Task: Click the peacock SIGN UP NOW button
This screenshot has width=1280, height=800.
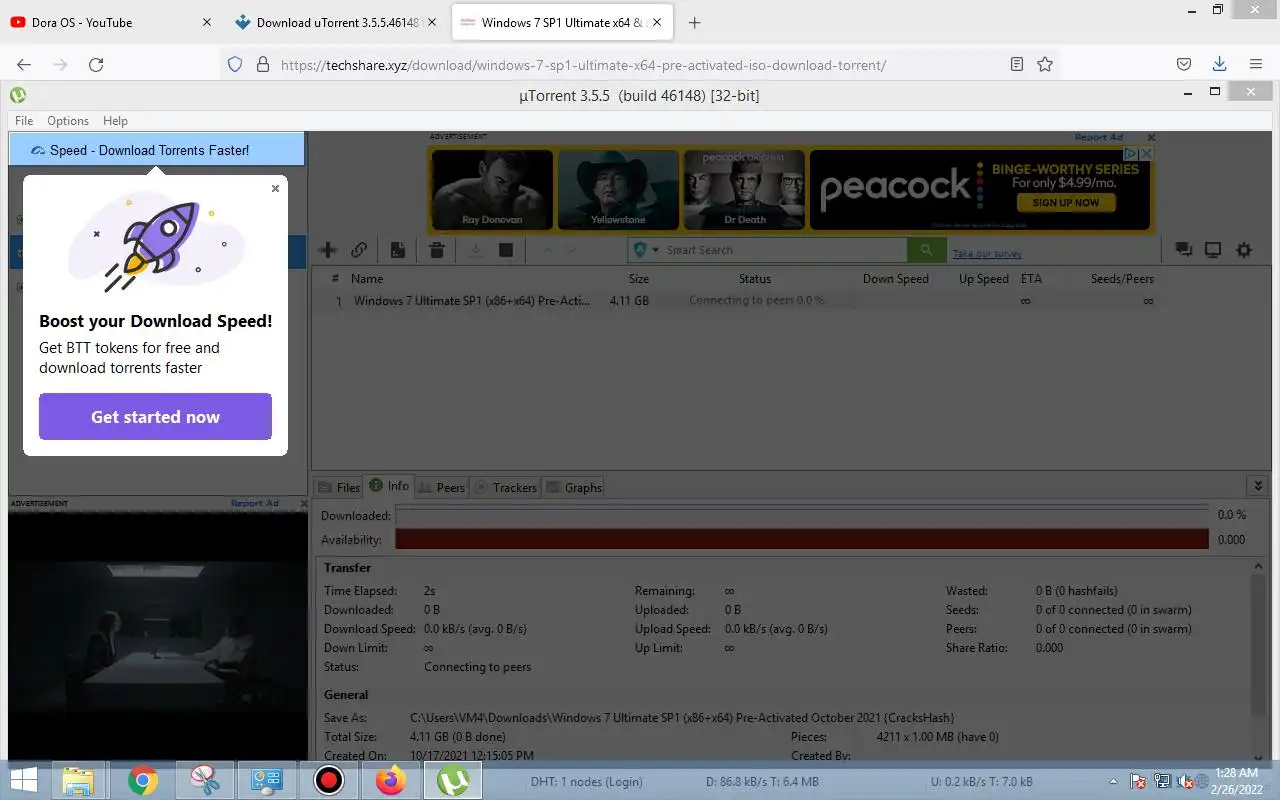Action: 1065,202
